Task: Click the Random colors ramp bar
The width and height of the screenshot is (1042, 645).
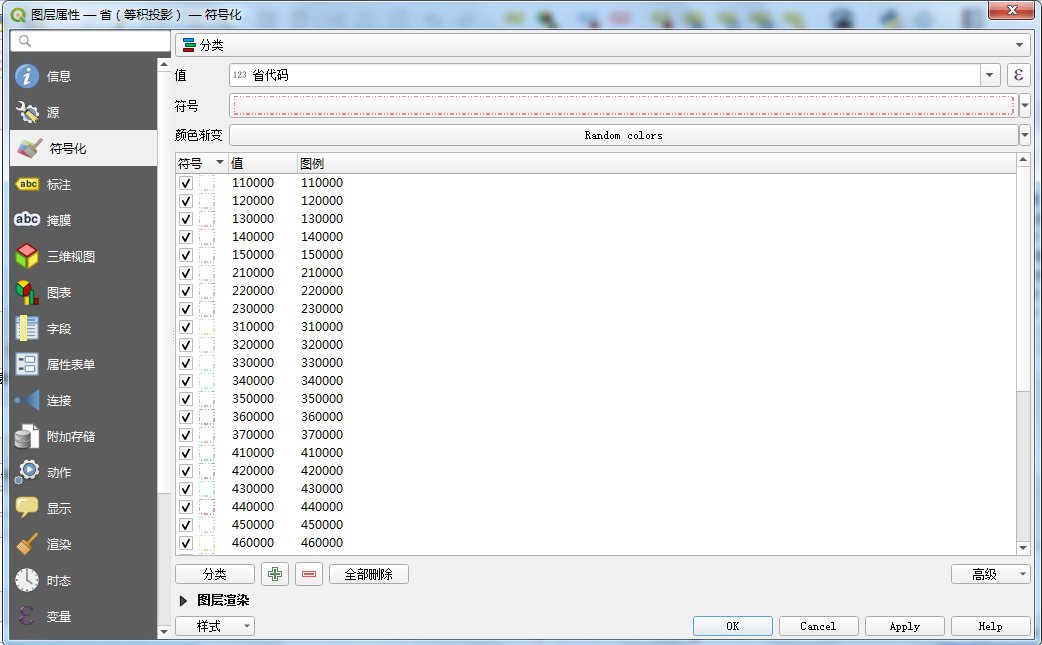Action: click(623, 135)
